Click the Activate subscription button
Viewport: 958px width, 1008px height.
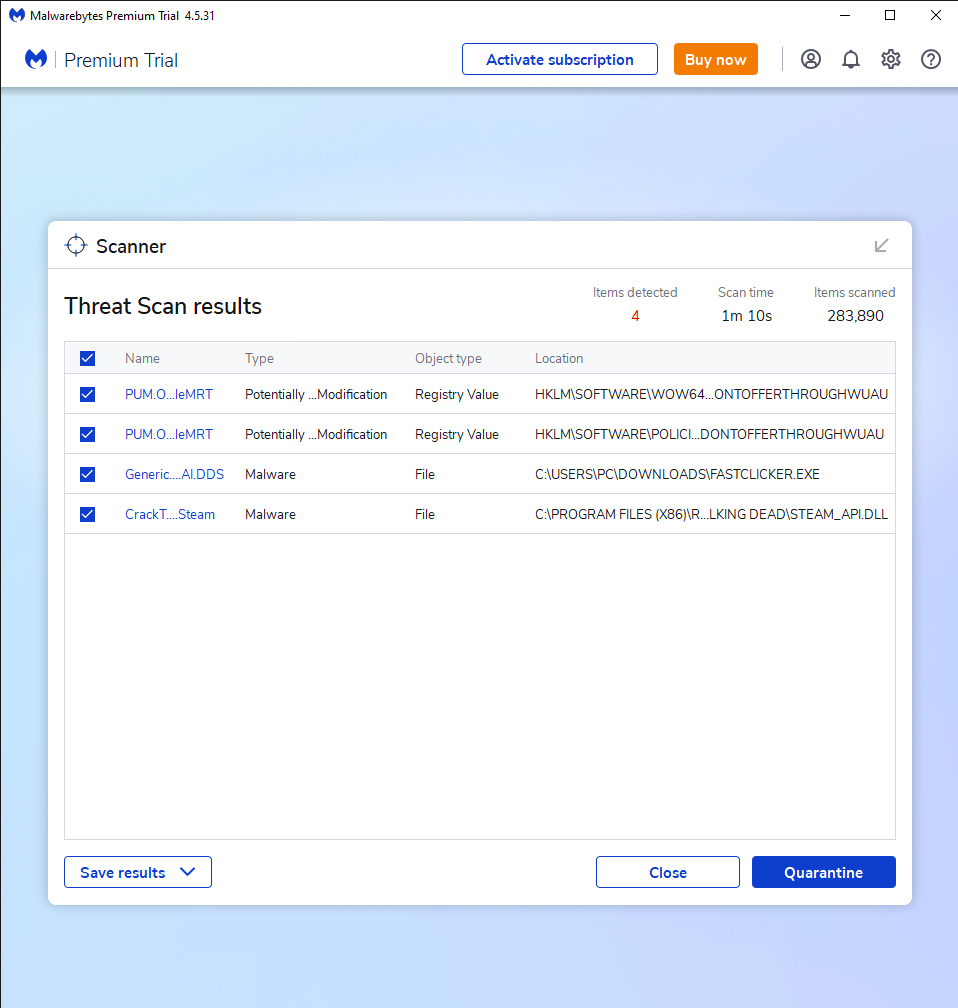pyautogui.click(x=559, y=59)
